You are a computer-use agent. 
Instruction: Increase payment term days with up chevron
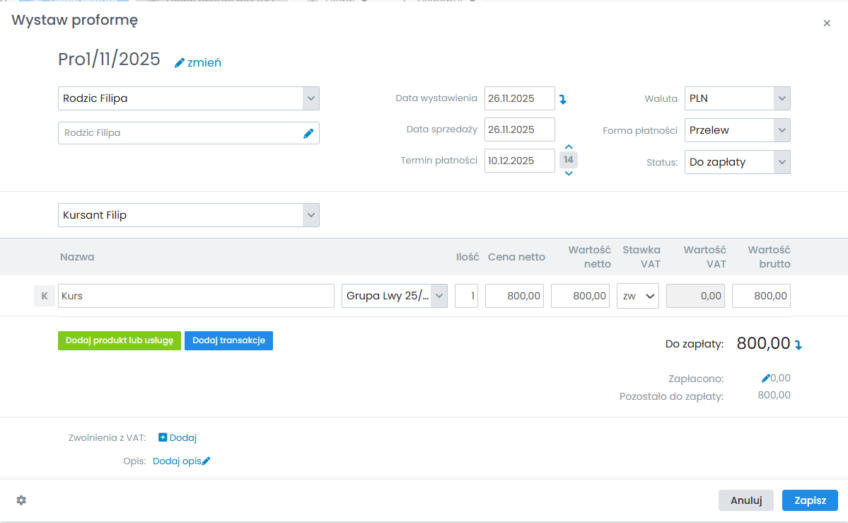(568, 146)
